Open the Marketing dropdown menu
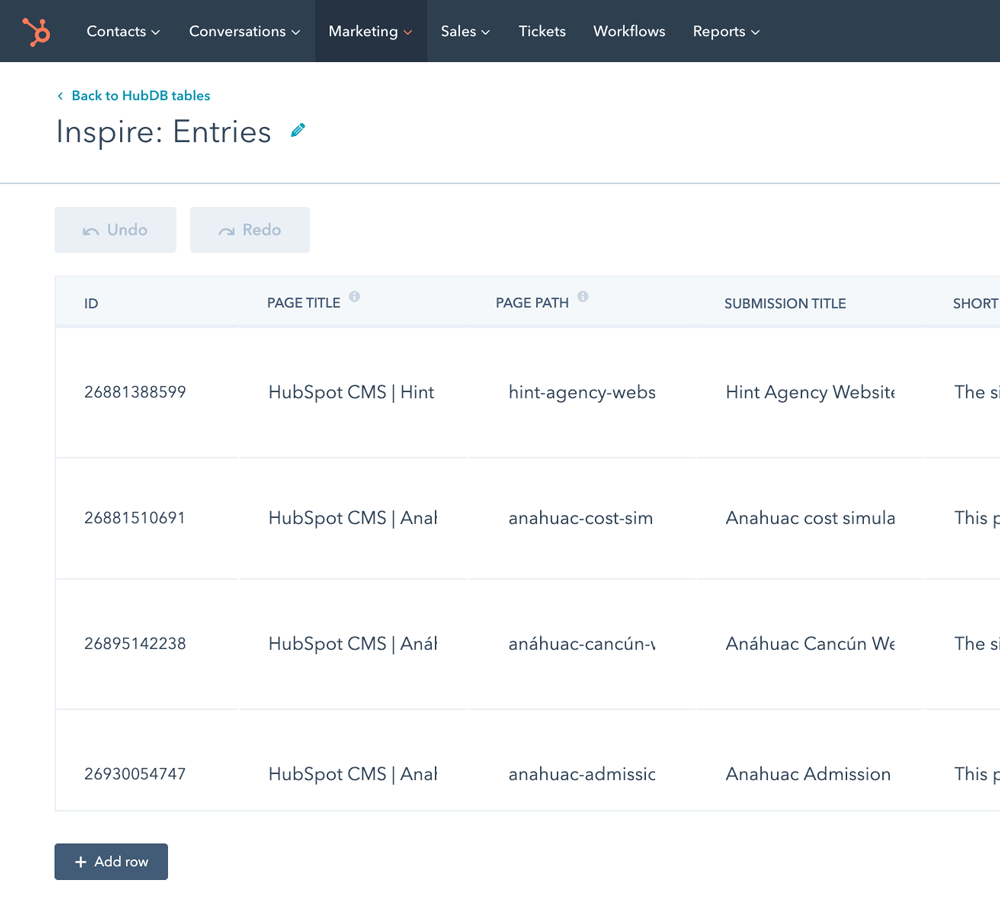This screenshot has height=917, width=1000. [x=371, y=31]
